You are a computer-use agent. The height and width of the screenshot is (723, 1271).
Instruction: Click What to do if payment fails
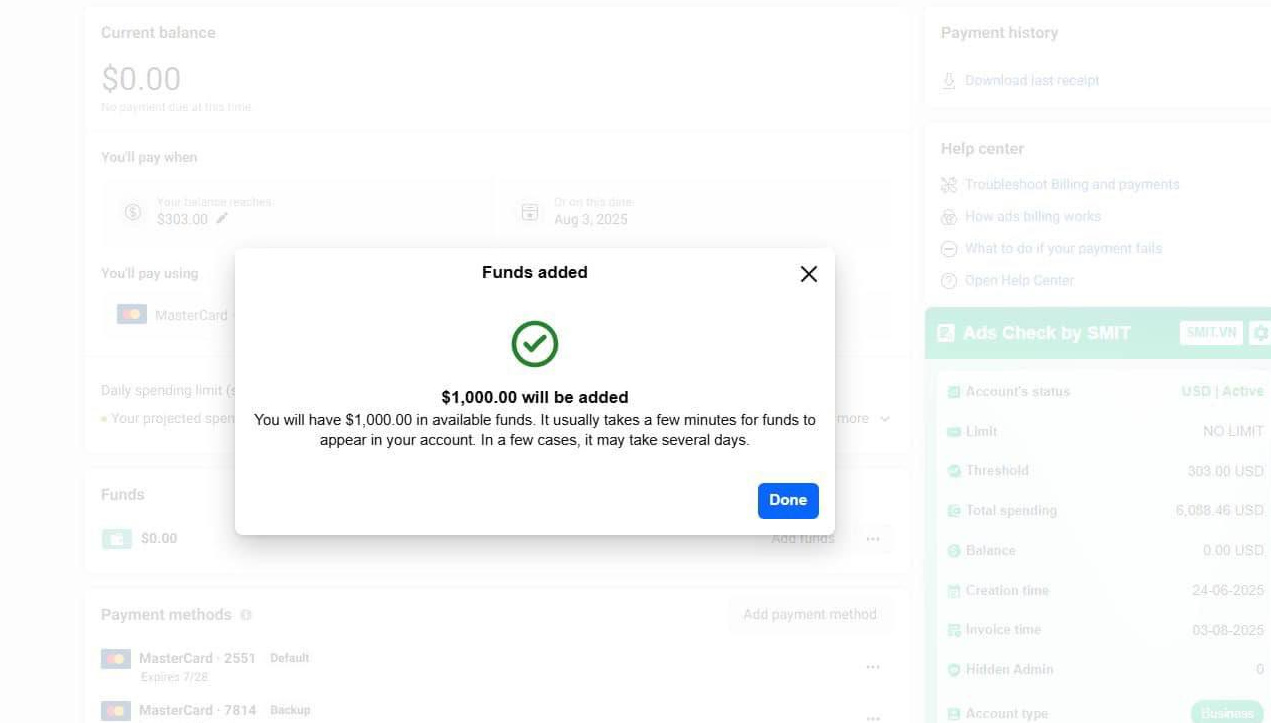[1063, 249]
